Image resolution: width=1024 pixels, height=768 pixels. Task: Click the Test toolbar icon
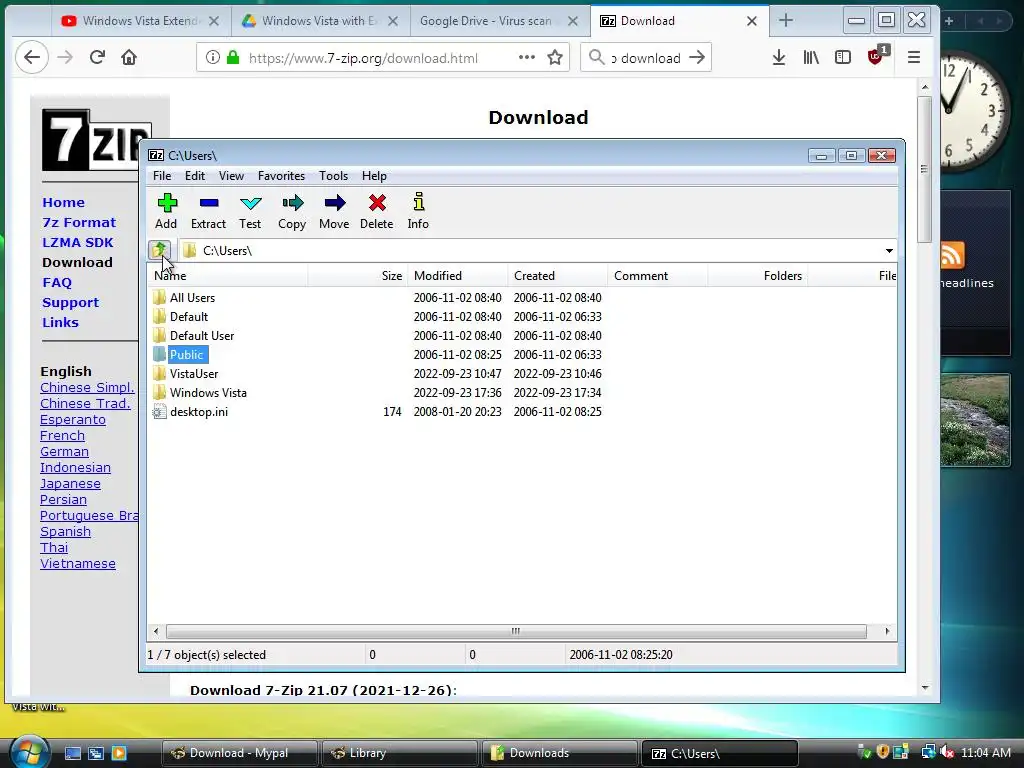pyautogui.click(x=250, y=212)
